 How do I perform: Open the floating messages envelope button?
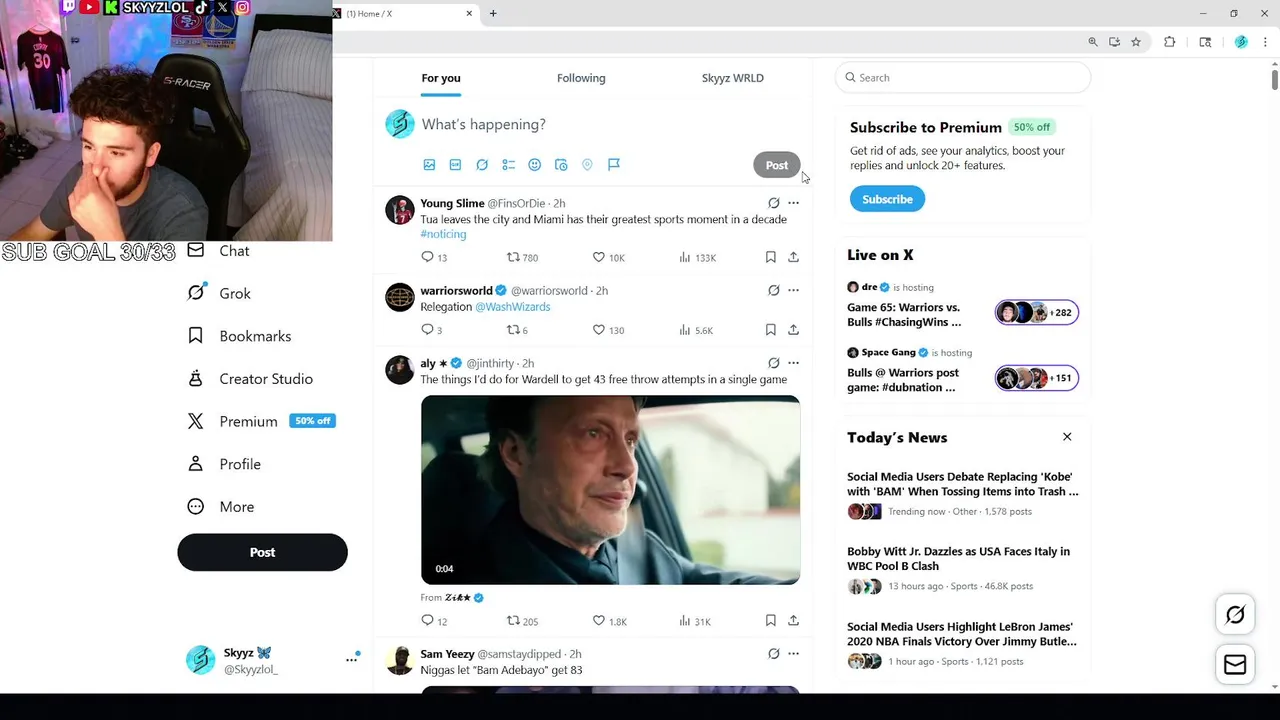click(x=1235, y=665)
